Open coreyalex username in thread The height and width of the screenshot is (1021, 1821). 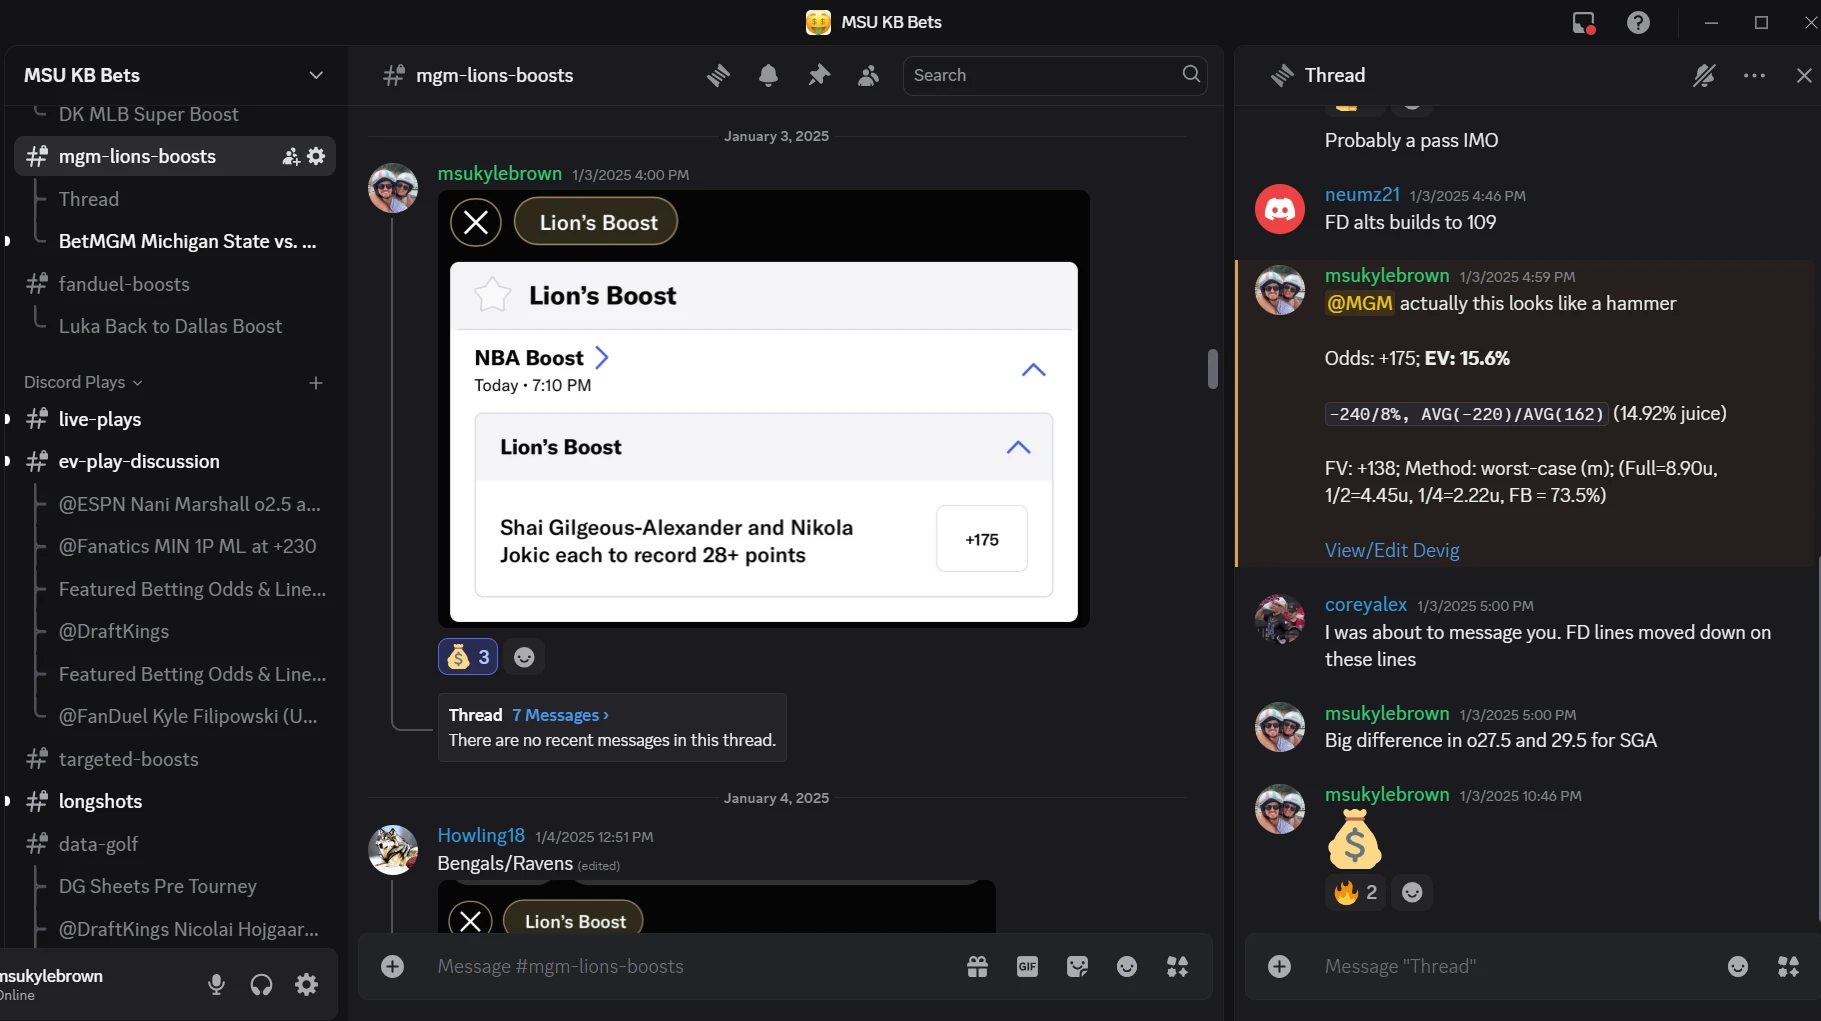pyautogui.click(x=1366, y=604)
